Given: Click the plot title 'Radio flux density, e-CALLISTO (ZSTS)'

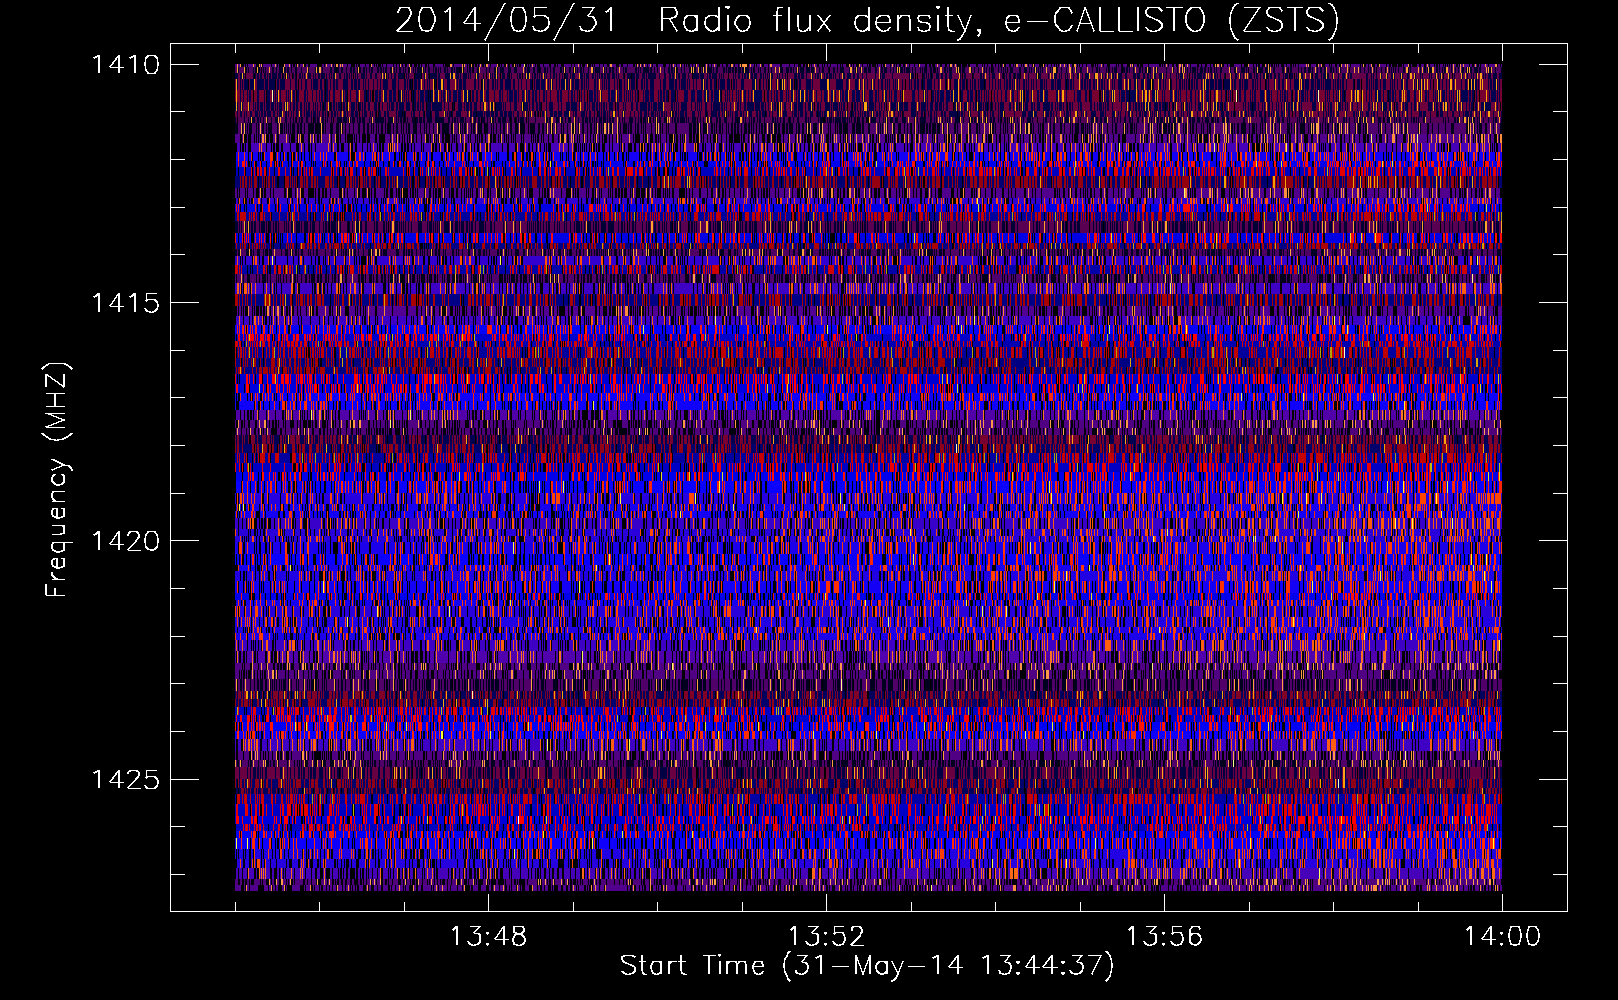Looking at the screenshot, I should pyautogui.click(x=999, y=20).
